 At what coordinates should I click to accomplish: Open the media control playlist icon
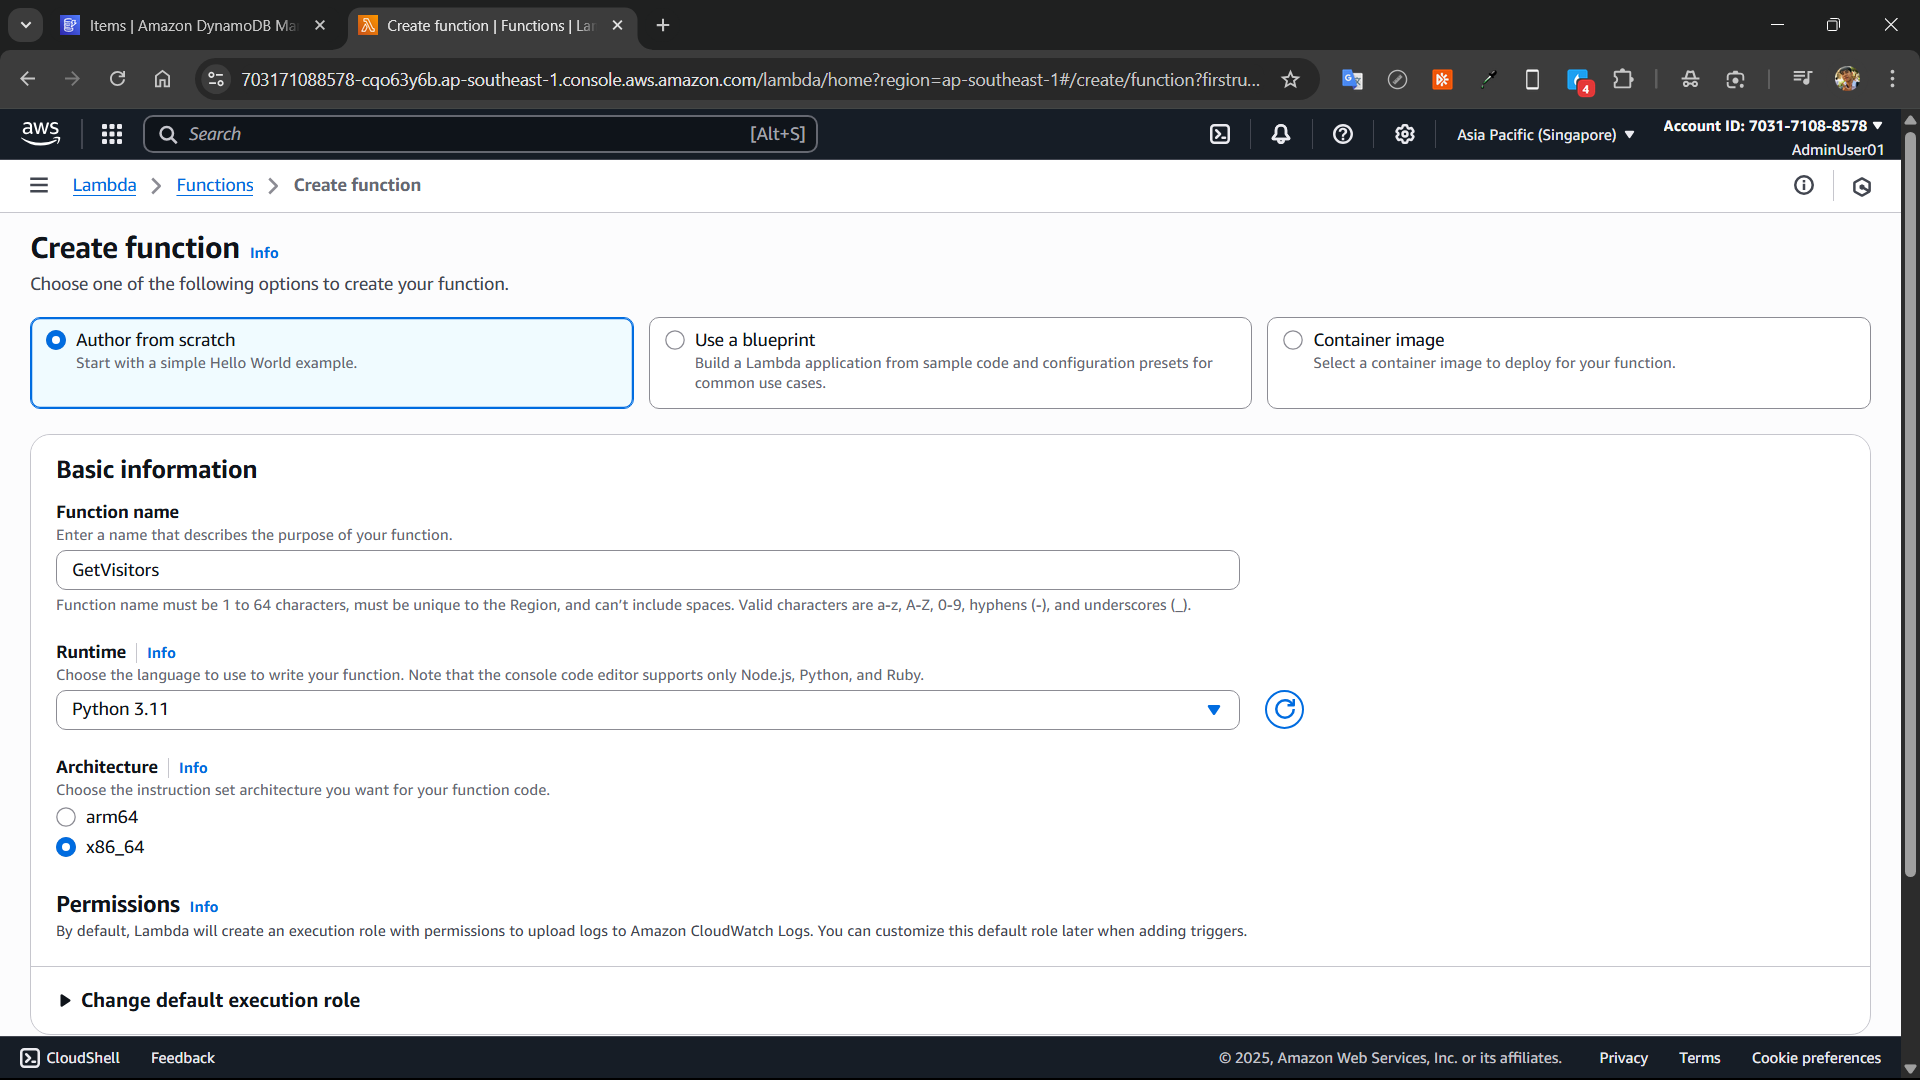click(x=1802, y=79)
